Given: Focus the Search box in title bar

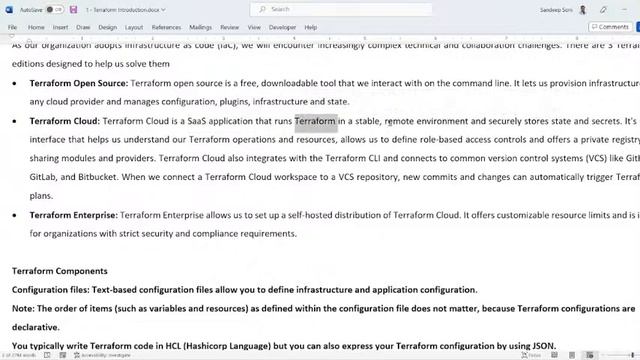Looking at the screenshot, I should [x=341, y=9].
